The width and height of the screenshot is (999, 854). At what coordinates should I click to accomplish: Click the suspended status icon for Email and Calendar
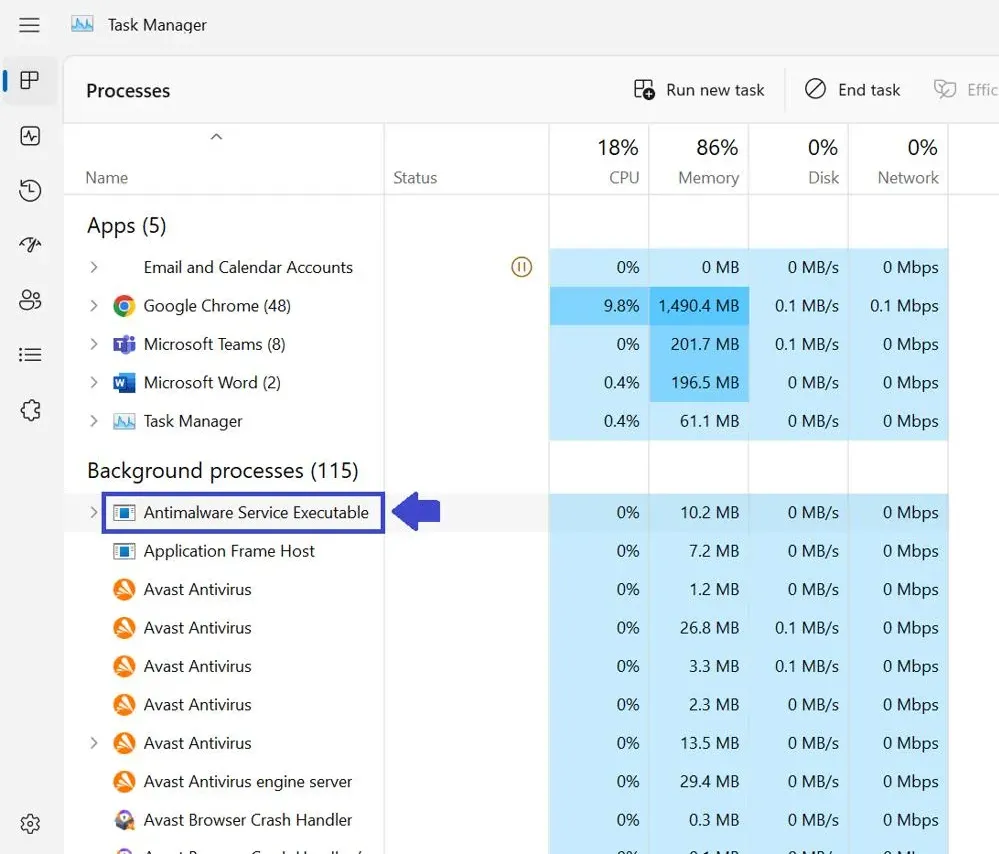click(x=521, y=267)
